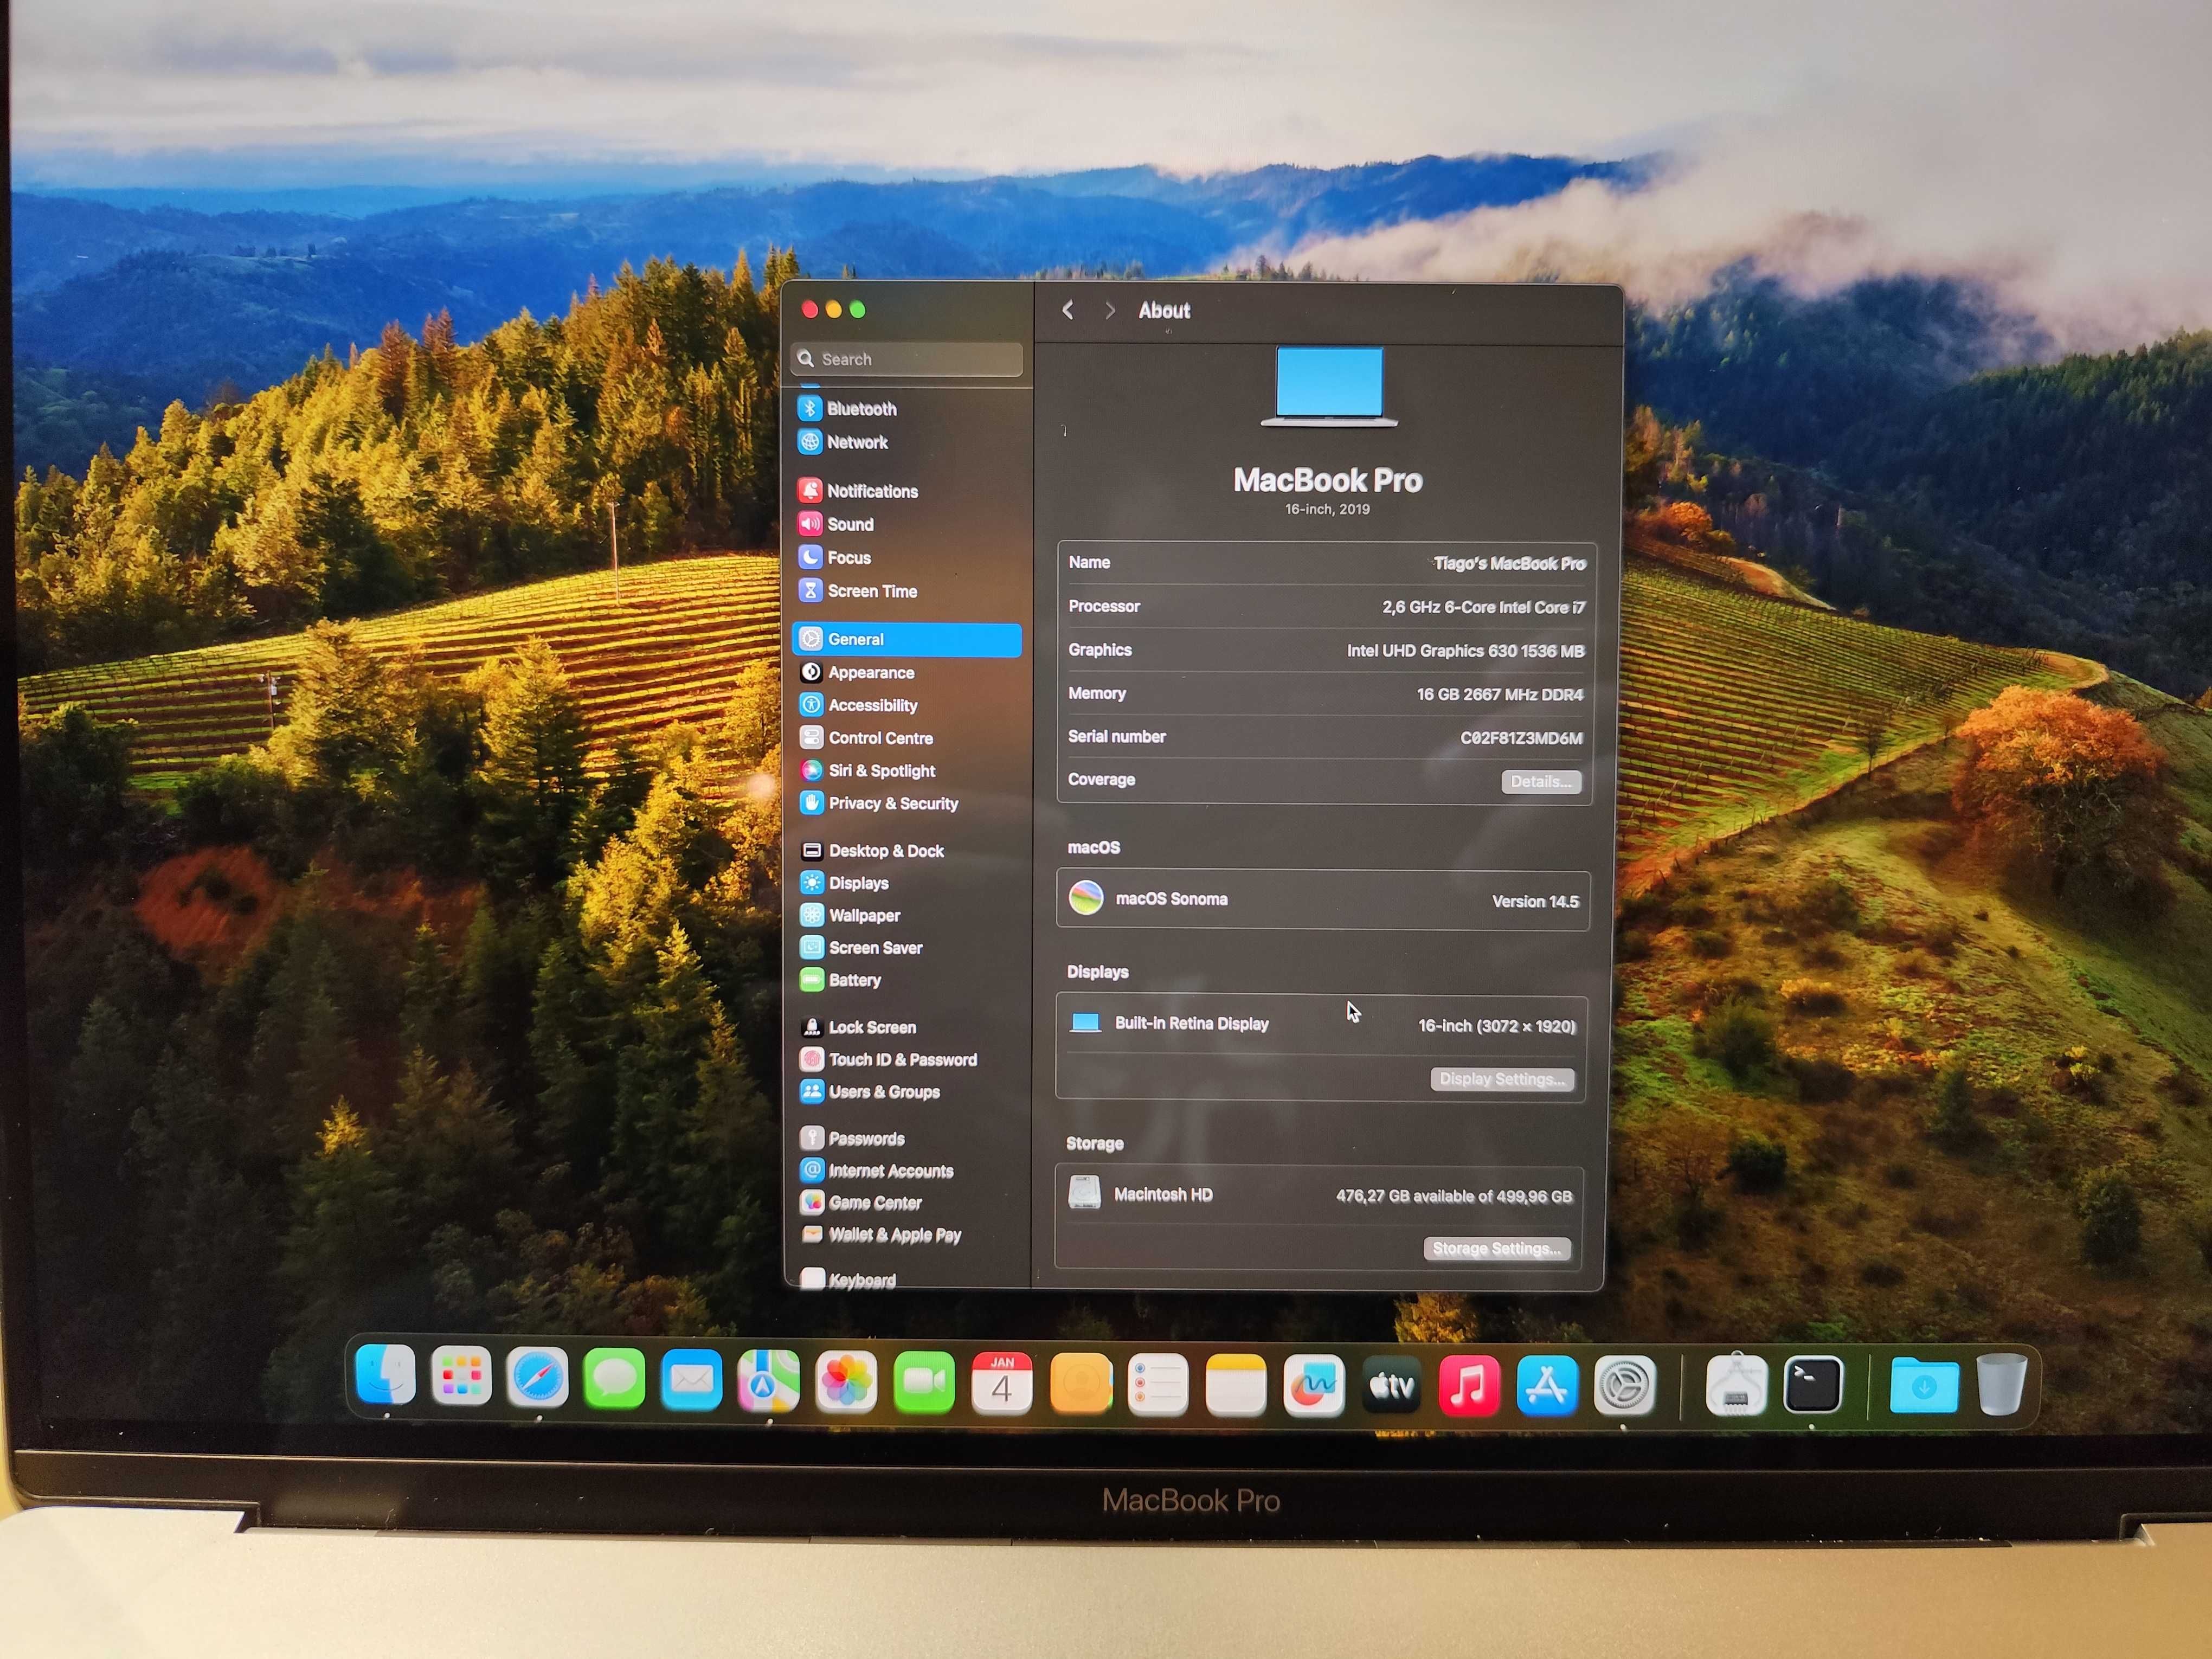Open Mail from the Dock
This screenshot has width=2212, height=1659.
pyautogui.click(x=691, y=1380)
